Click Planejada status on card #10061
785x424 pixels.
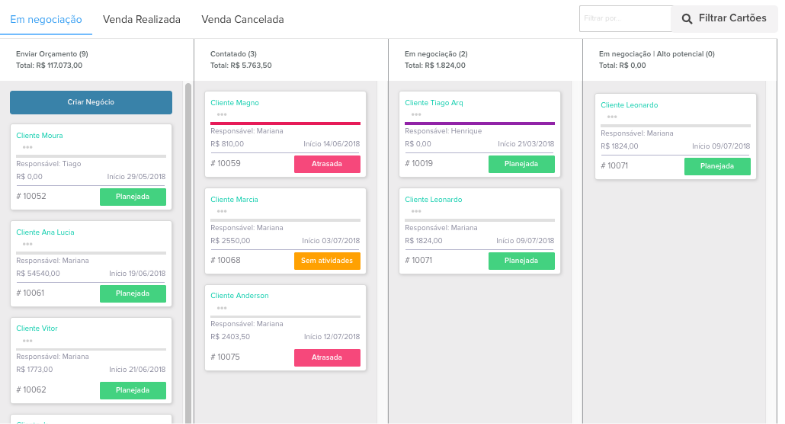133,293
